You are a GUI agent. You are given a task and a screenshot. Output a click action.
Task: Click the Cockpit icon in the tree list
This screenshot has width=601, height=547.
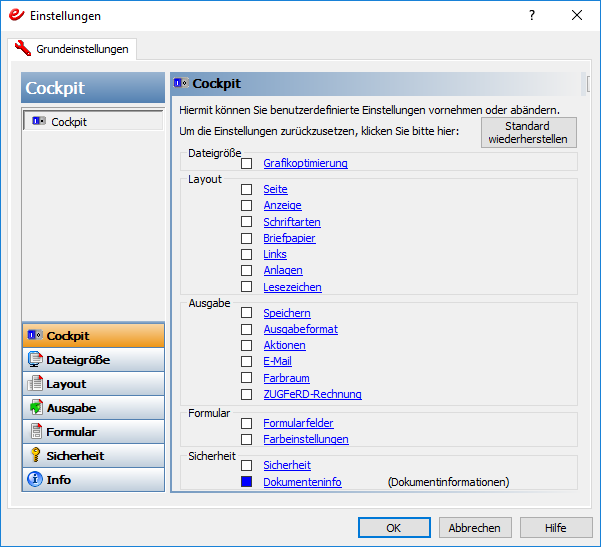coord(39,121)
